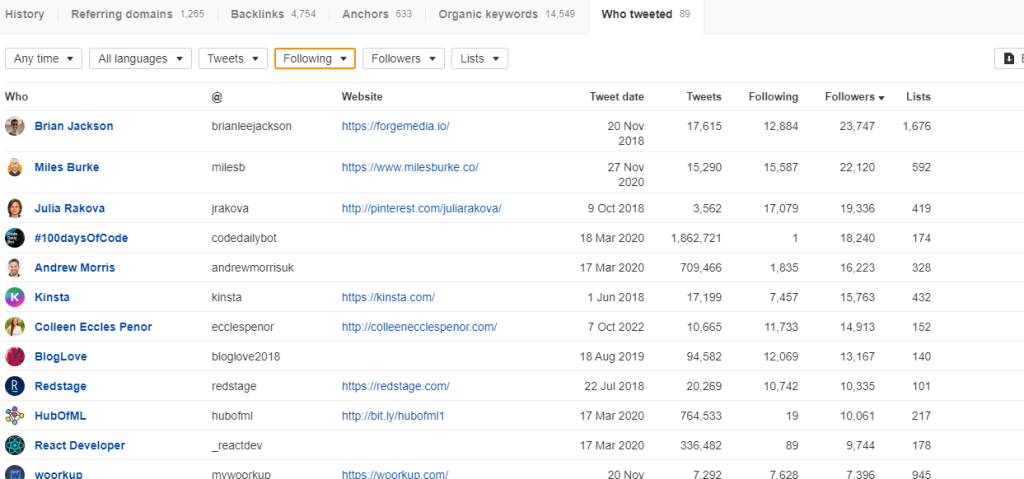Switch to the Referring domains tab
The image size is (1024, 479).
[x=137, y=14]
